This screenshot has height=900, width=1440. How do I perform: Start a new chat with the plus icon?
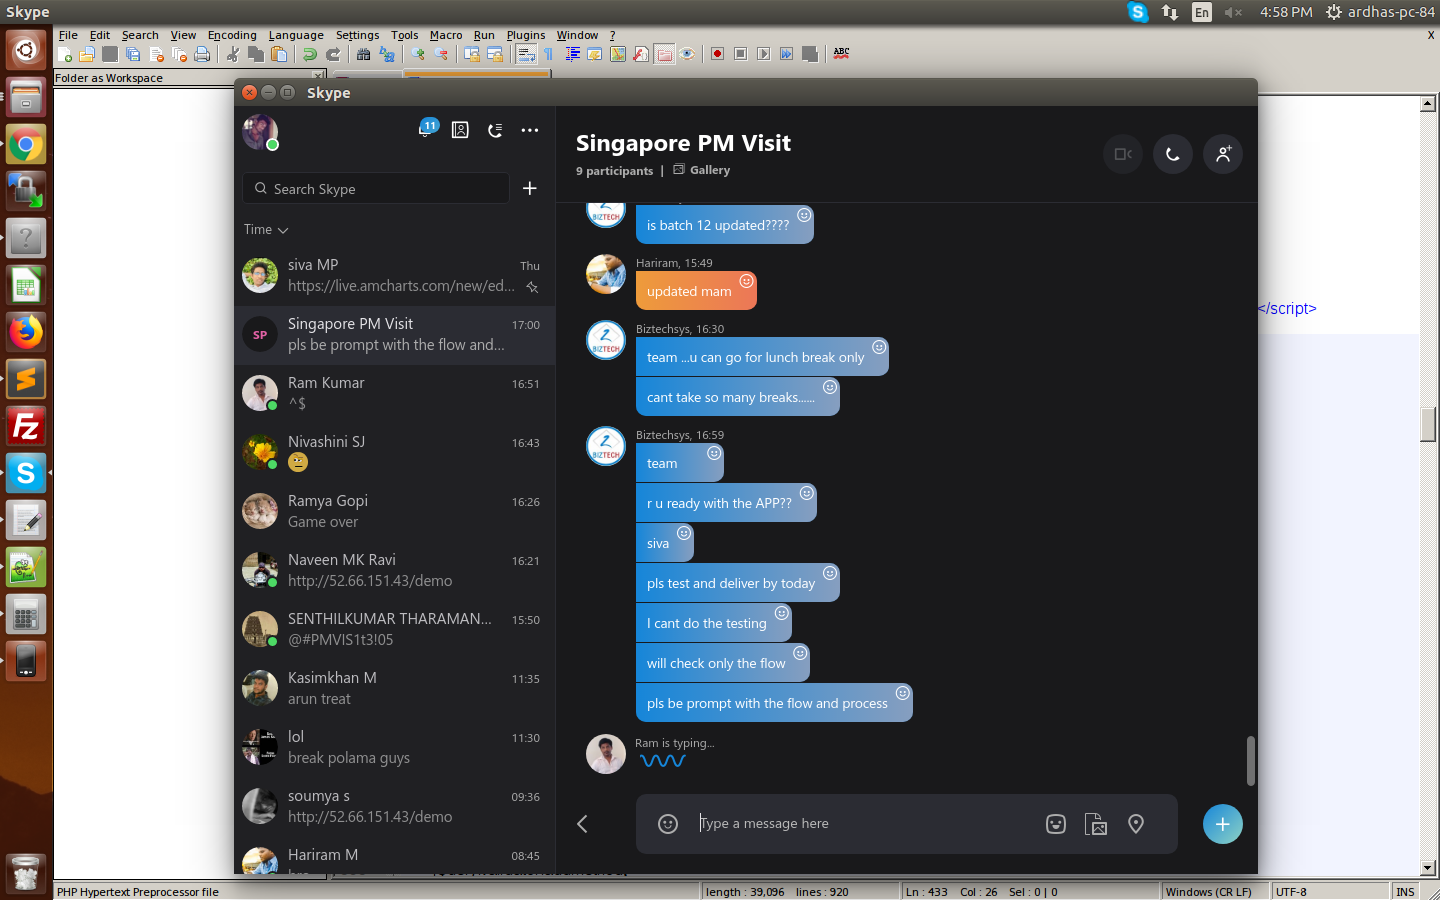point(530,188)
